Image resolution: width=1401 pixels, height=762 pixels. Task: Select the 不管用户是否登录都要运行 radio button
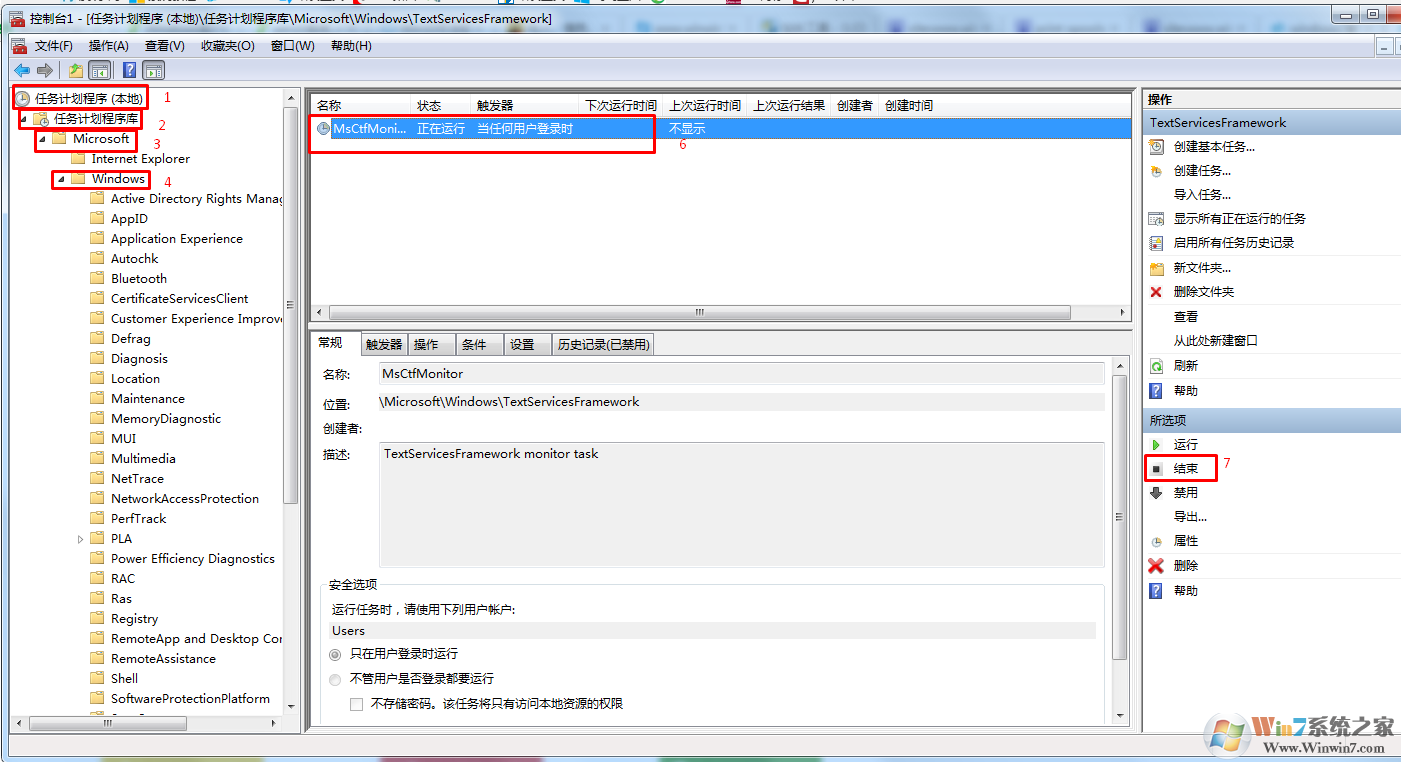(x=336, y=679)
